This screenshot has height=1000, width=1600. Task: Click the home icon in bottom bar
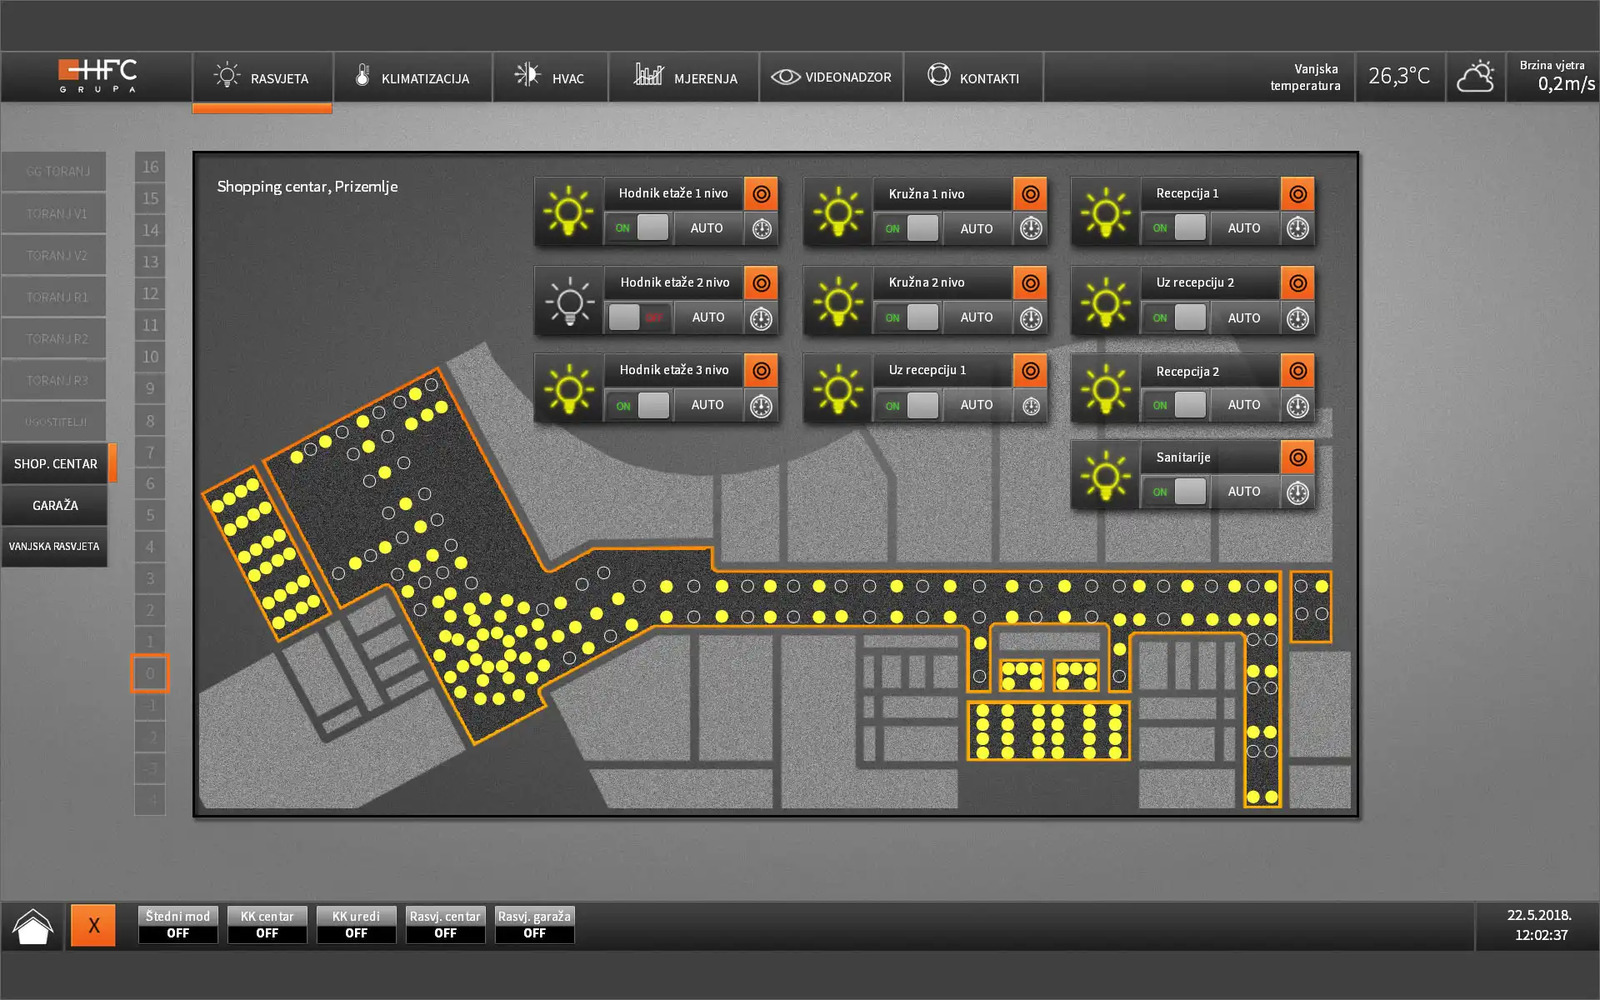(x=33, y=926)
